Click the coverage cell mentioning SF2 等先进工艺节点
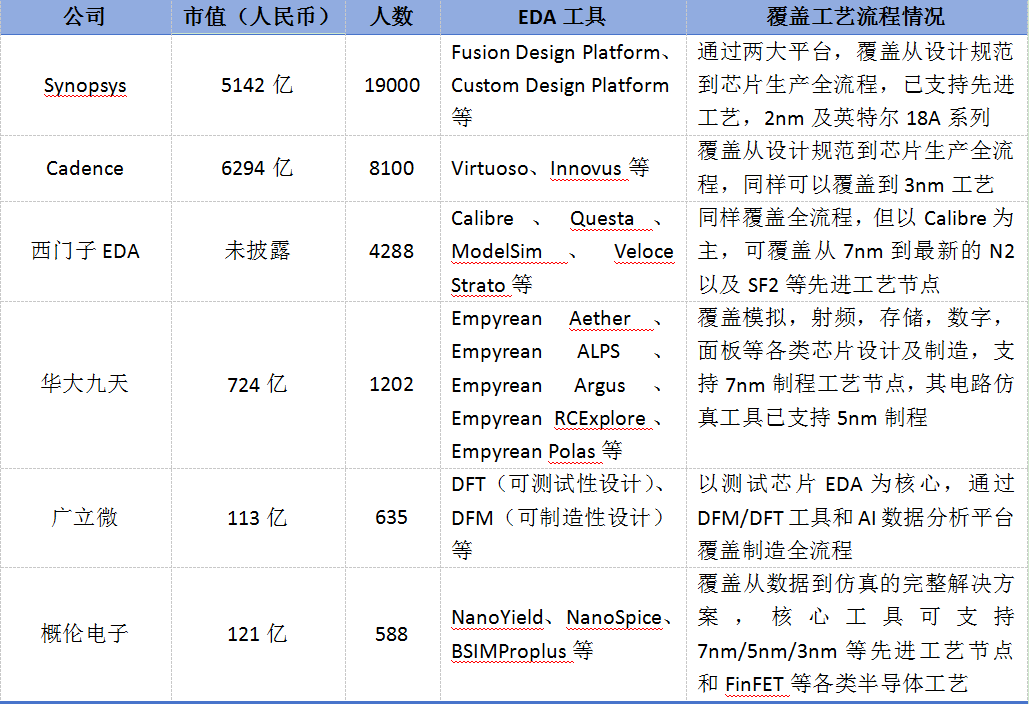The height and width of the screenshot is (704, 1029). pyautogui.click(x=857, y=251)
